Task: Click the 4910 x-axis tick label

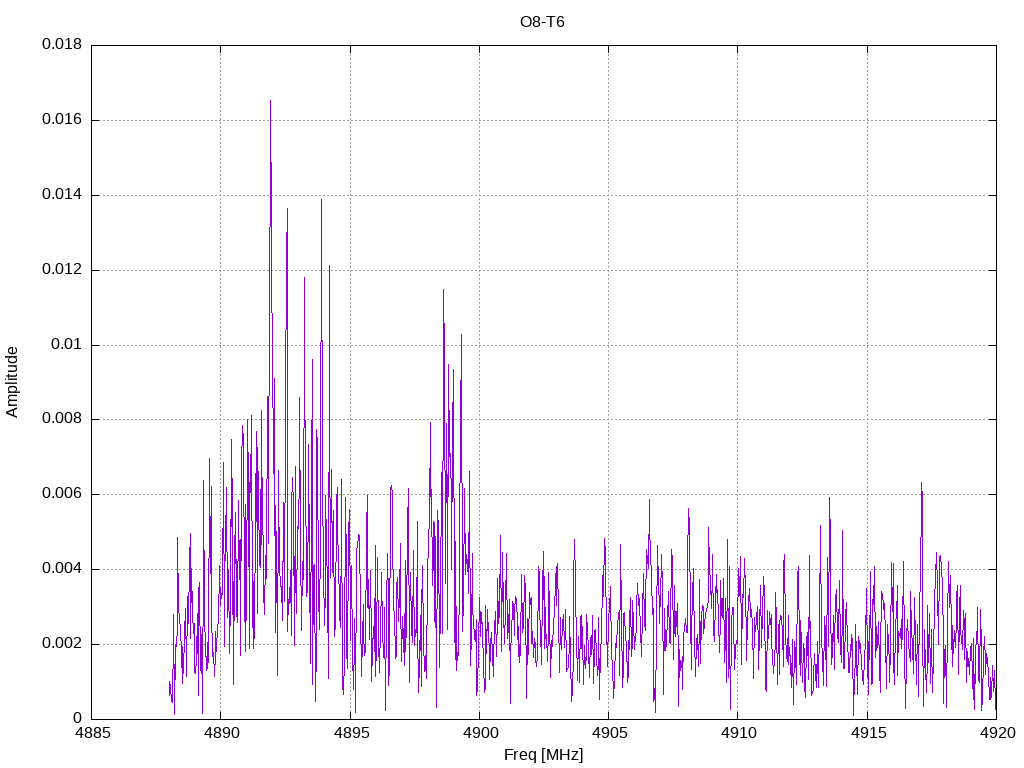Action: (x=738, y=733)
